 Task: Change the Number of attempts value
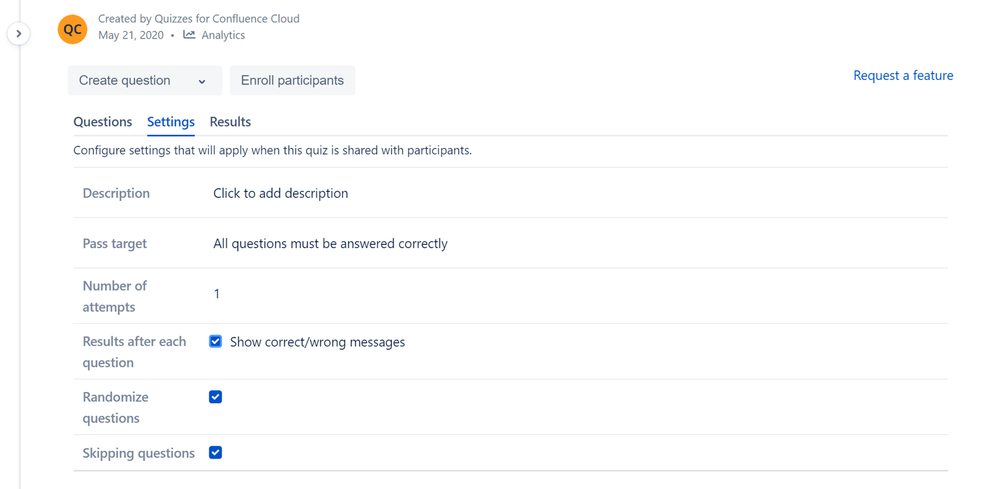(217, 294)
